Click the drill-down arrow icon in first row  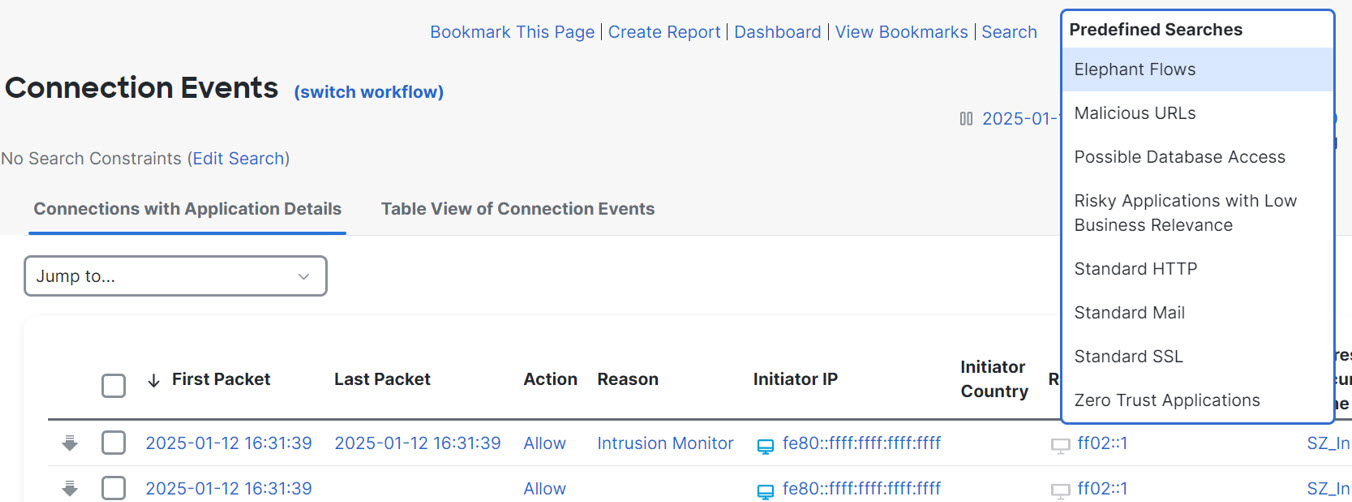[69, 444]
